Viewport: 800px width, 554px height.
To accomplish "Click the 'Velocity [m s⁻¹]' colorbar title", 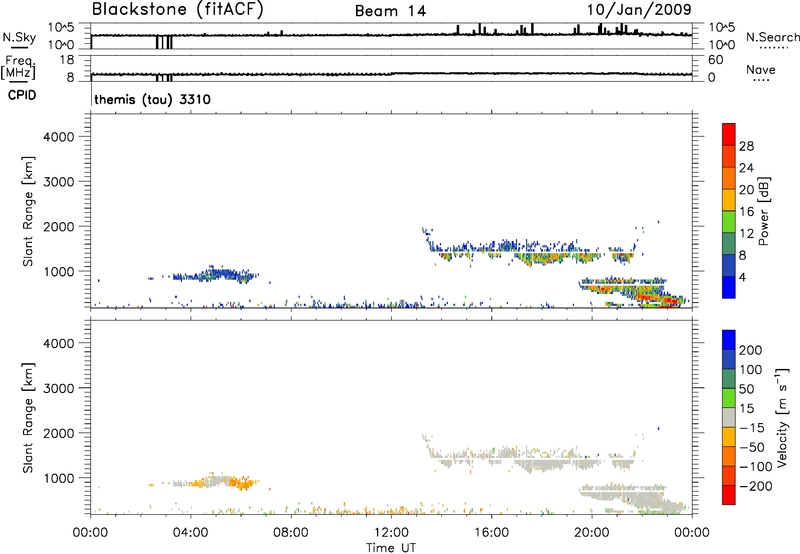I will (x=782, y=417).
